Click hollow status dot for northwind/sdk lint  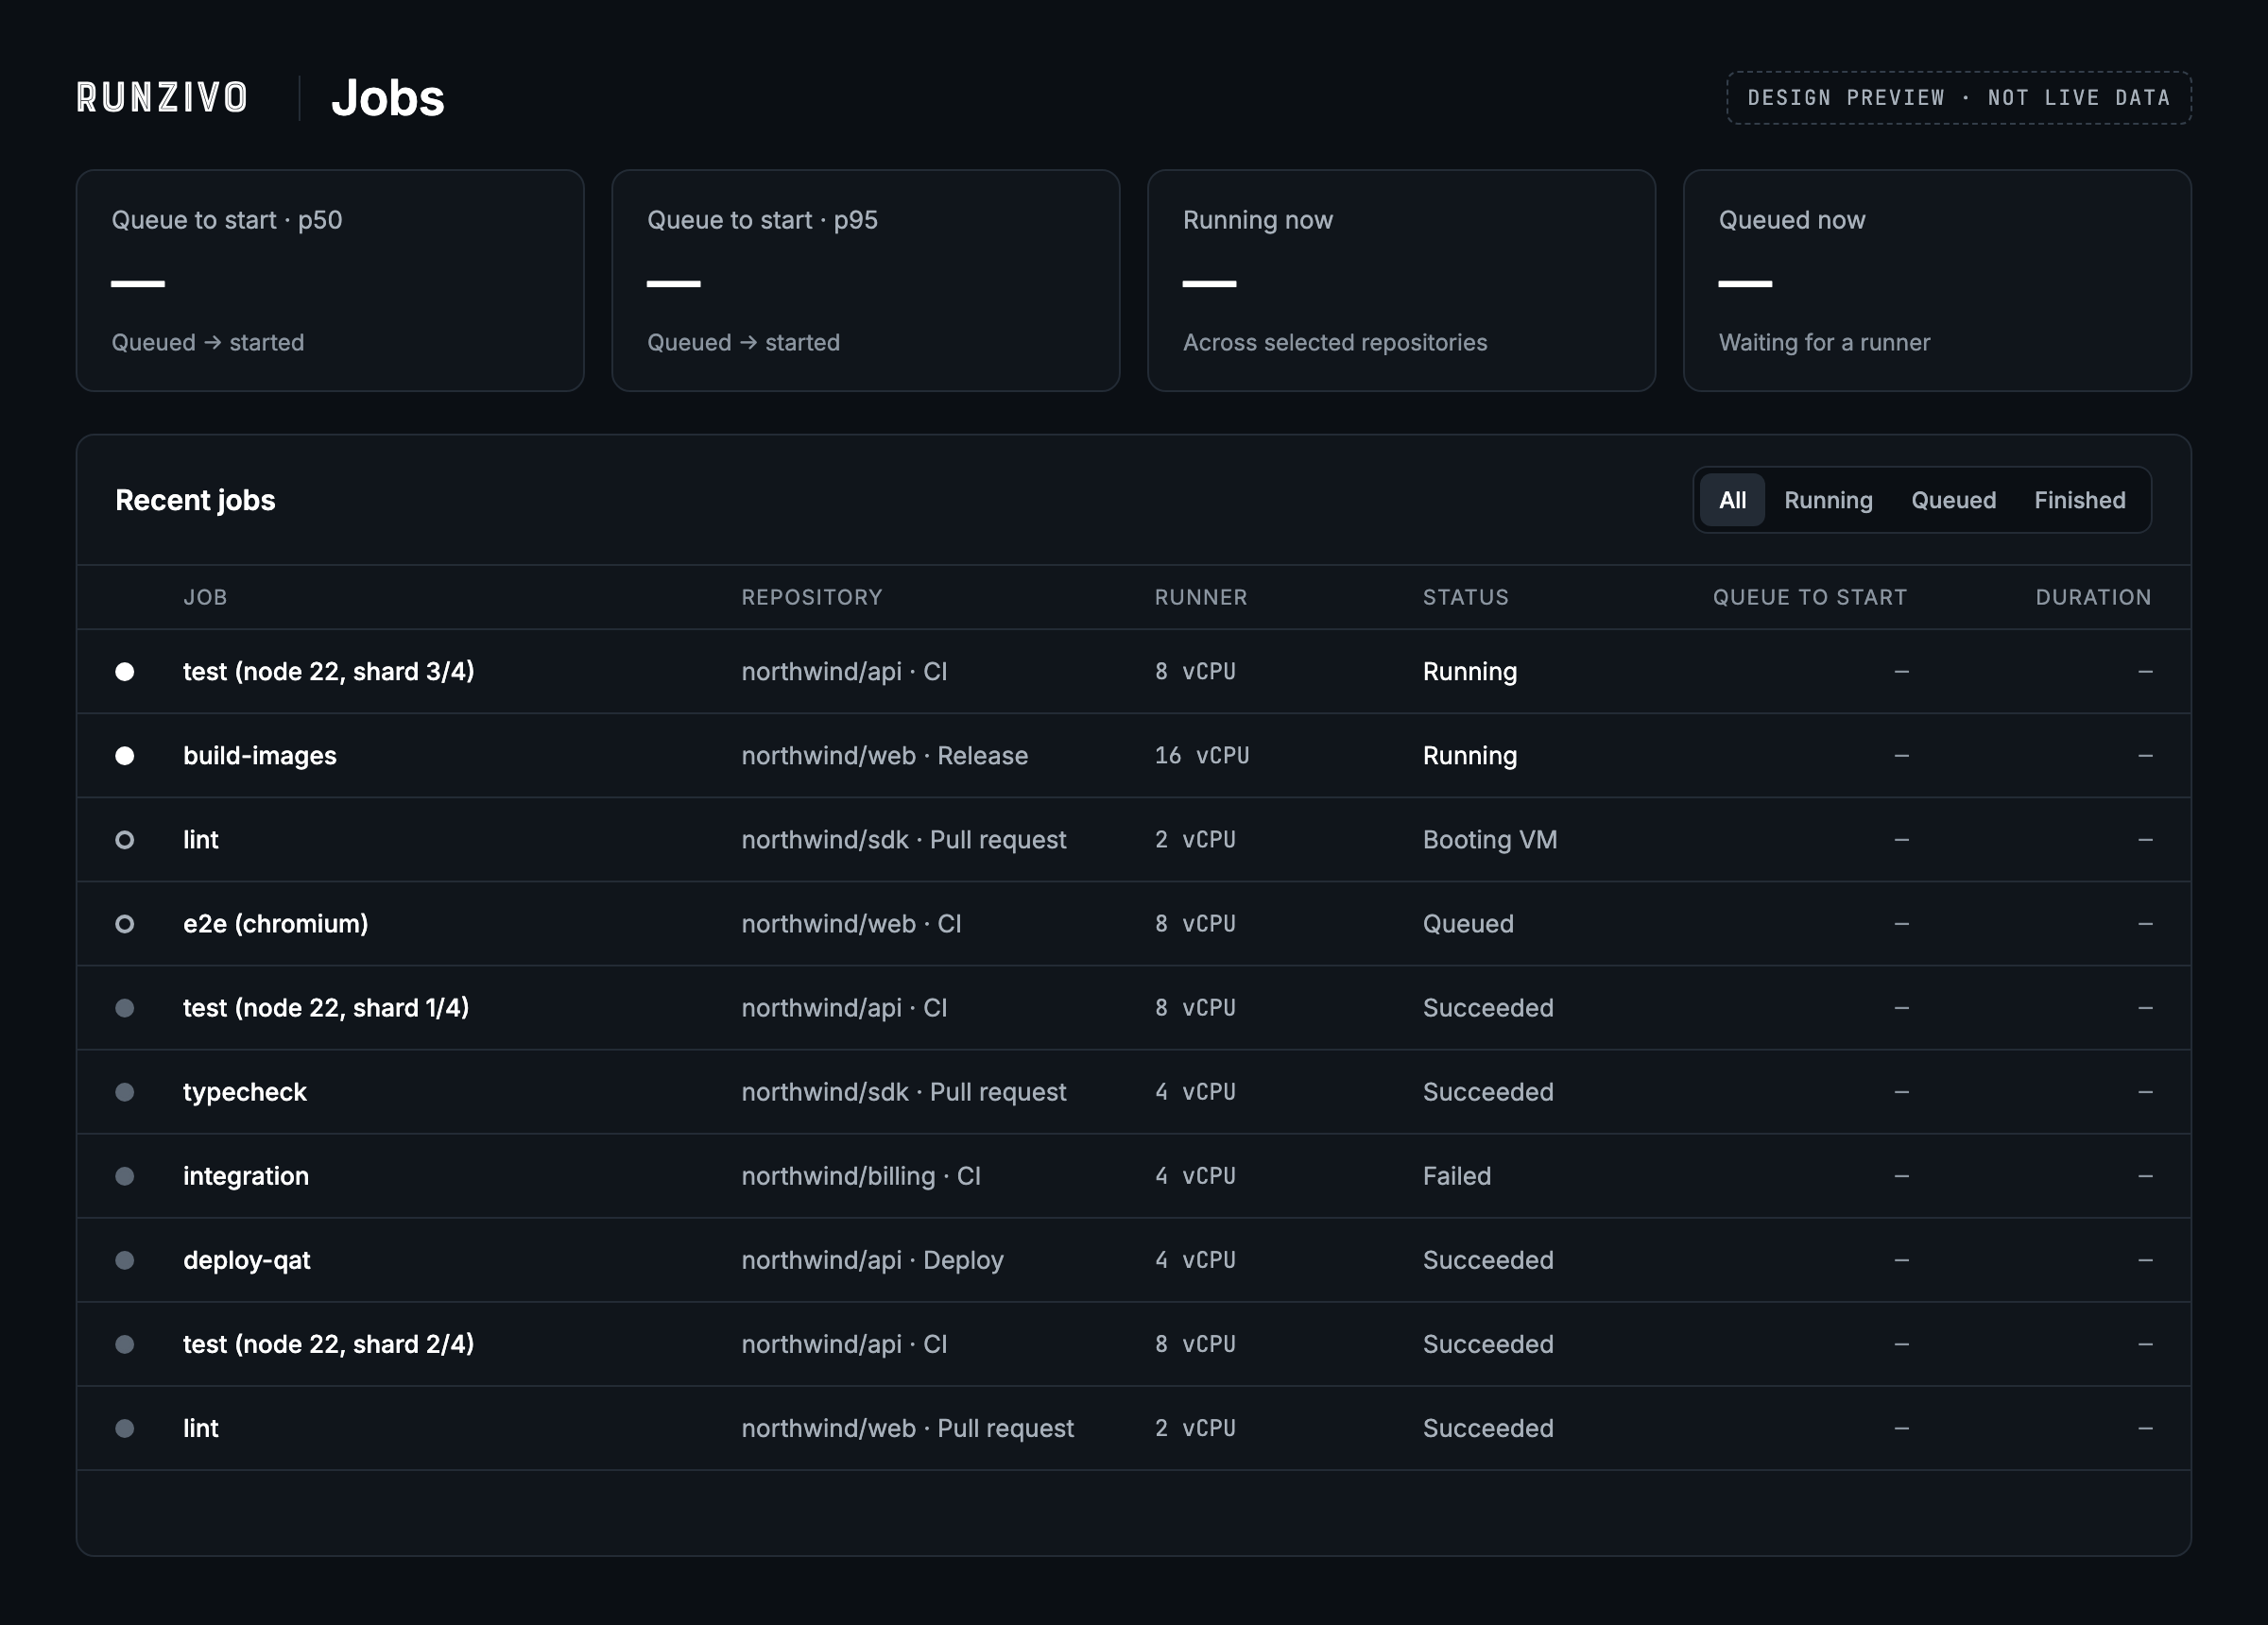[125, 839]
